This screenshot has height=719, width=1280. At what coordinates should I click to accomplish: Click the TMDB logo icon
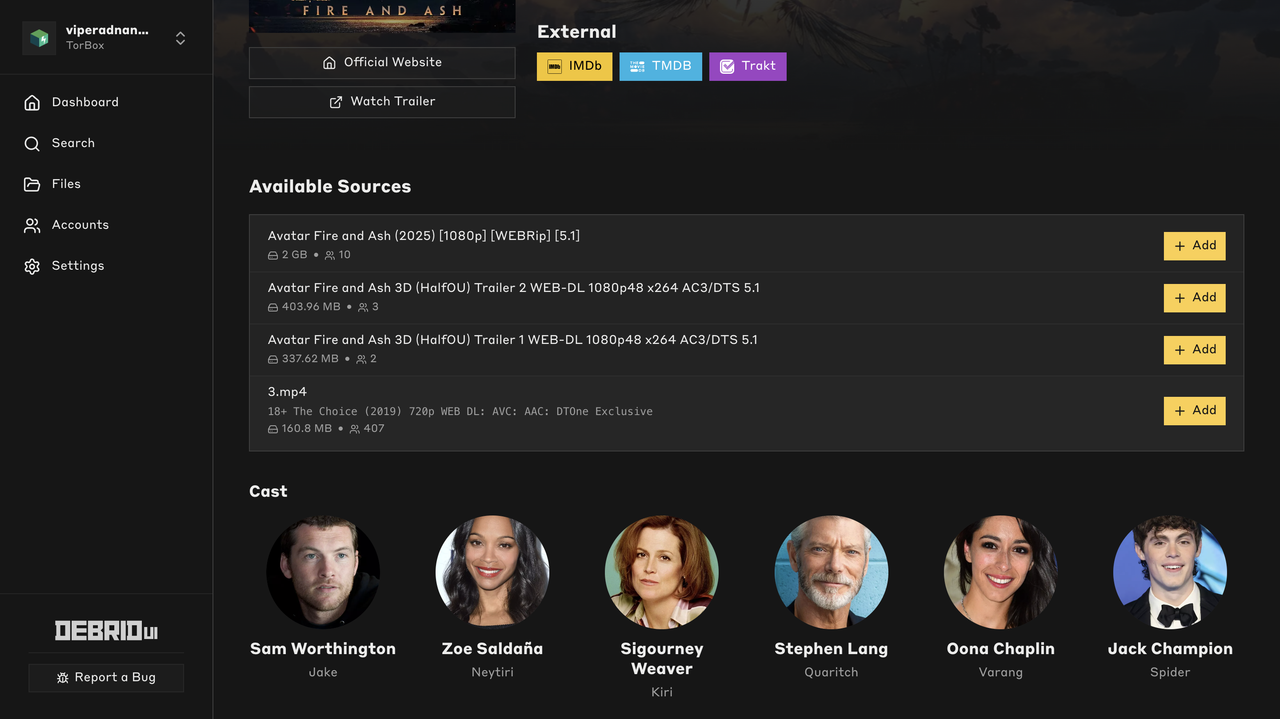tap(637, 66)
